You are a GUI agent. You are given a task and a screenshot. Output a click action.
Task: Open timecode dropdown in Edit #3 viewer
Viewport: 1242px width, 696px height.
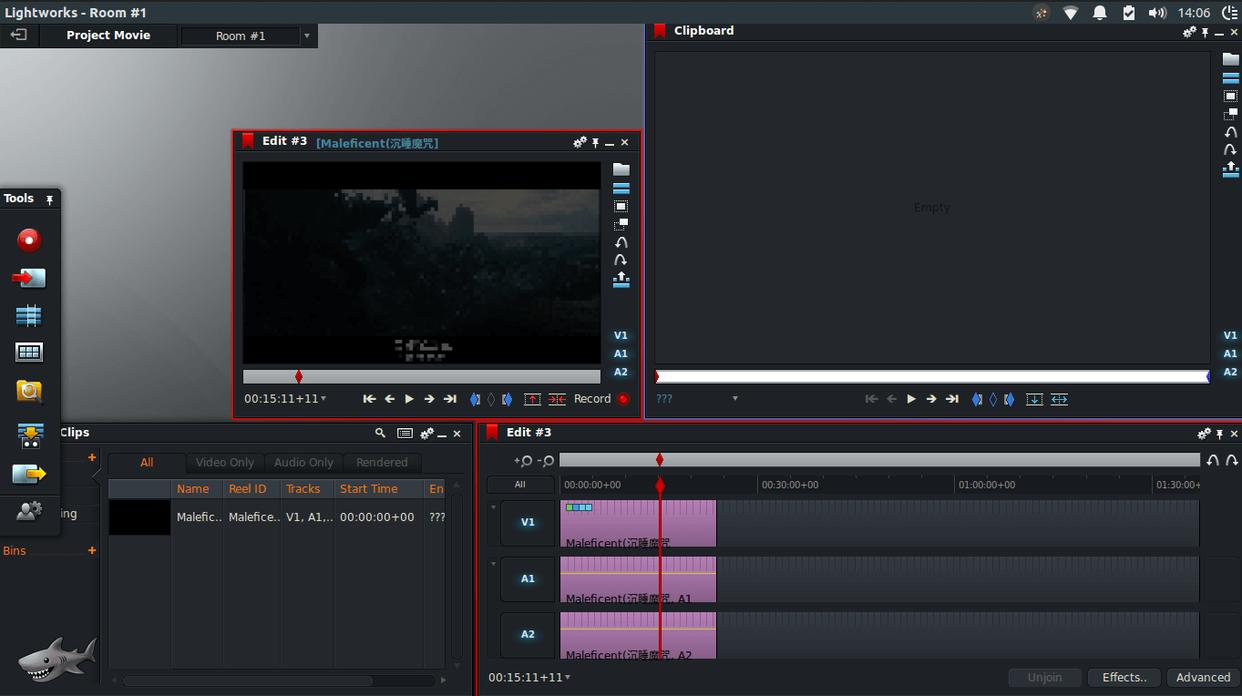323,399
